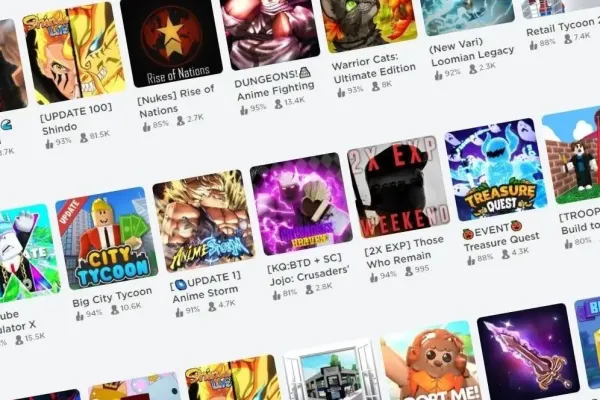The height and width of the screenshot is (400, 600).
Task: Click the thumbs-up icon under Big City Tycoon
Action: pyautogui.click(x=80, y=317)
